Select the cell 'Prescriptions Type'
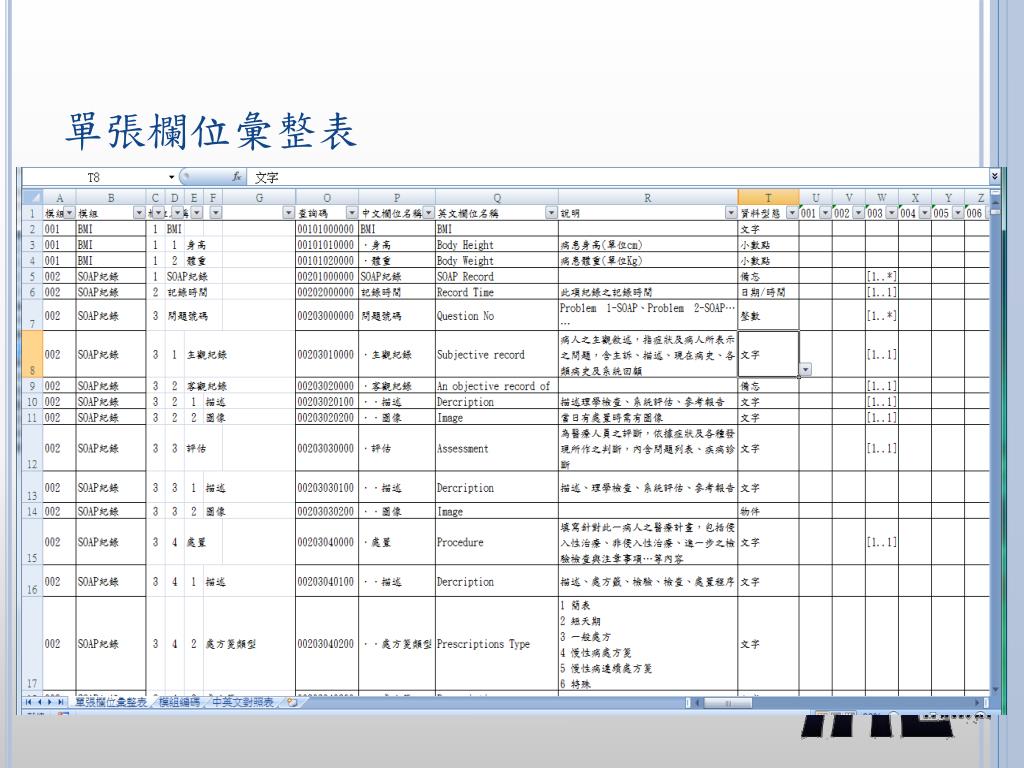Viewport: 1024px width, 768px height. 497,644
